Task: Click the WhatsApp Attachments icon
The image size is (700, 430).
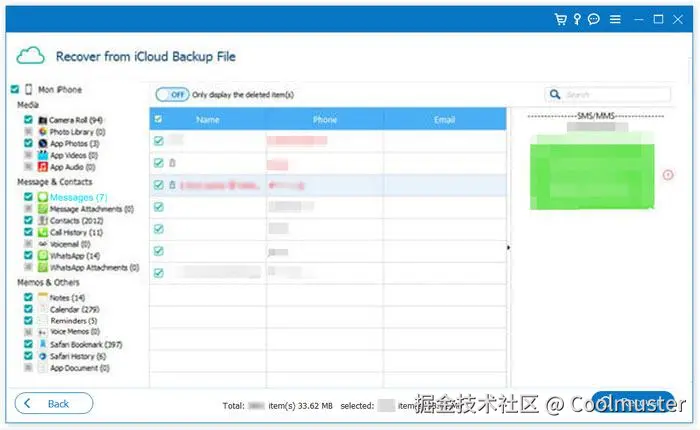Action: coord(42,267)
